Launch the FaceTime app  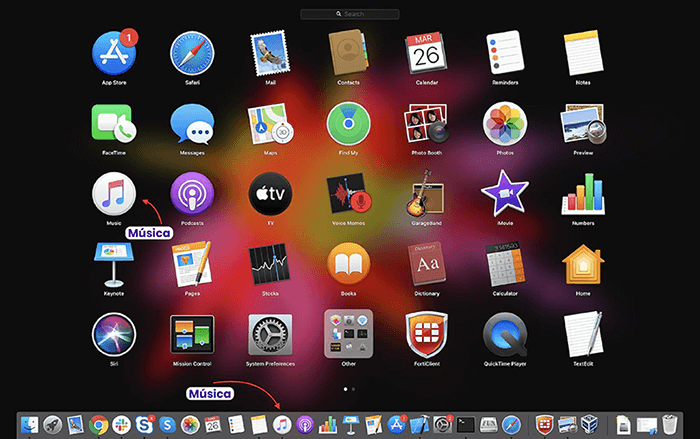point(114,124)
